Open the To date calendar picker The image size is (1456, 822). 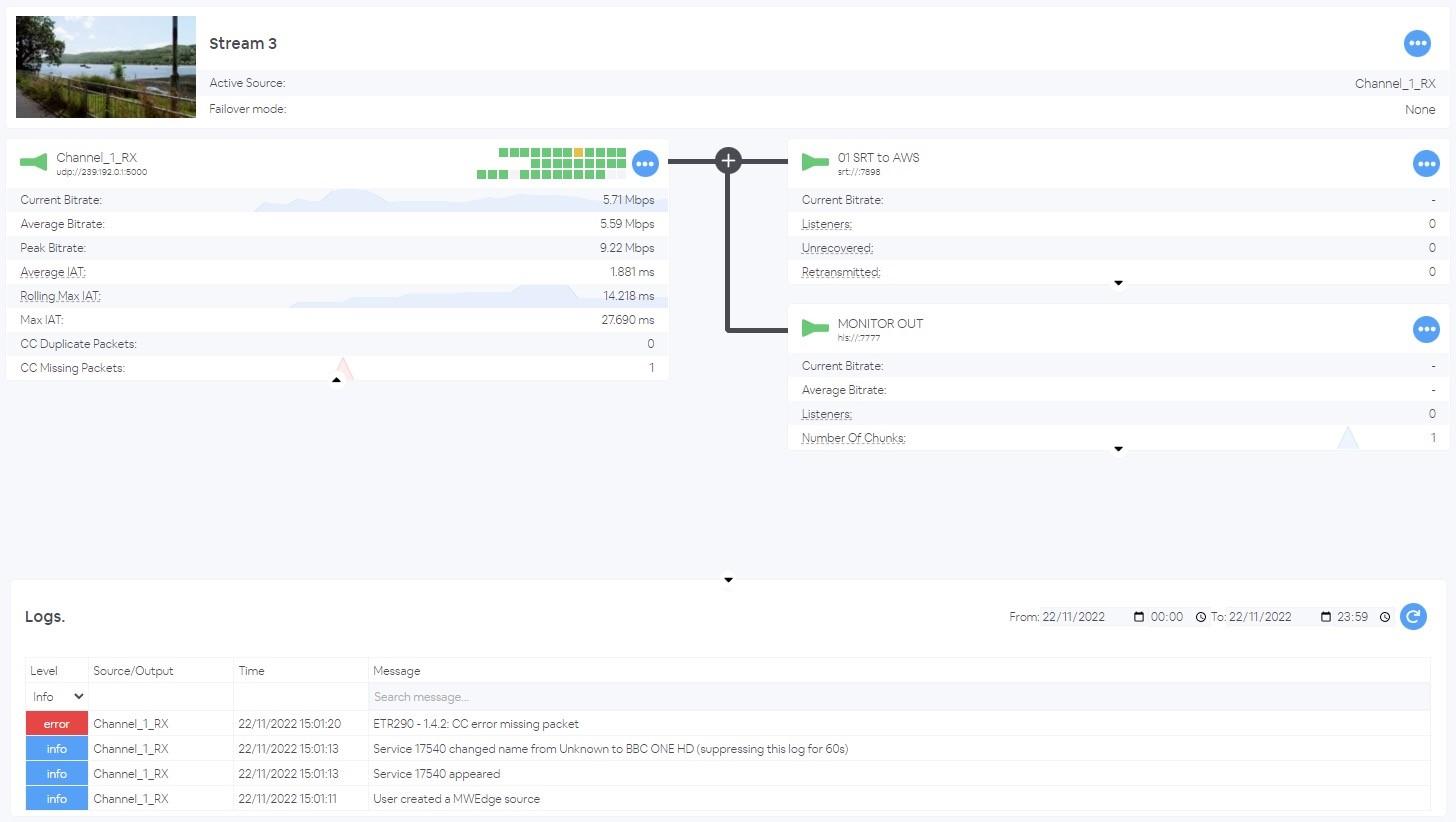click(x=1326, y=617)
